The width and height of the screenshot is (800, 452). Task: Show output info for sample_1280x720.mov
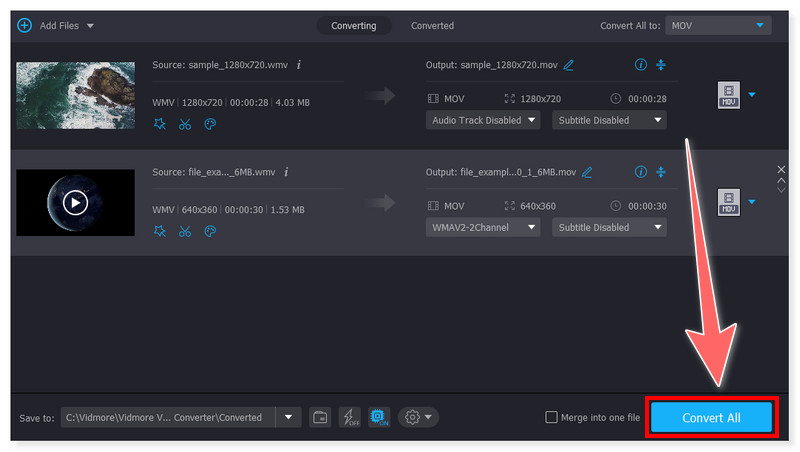point(641,65)
